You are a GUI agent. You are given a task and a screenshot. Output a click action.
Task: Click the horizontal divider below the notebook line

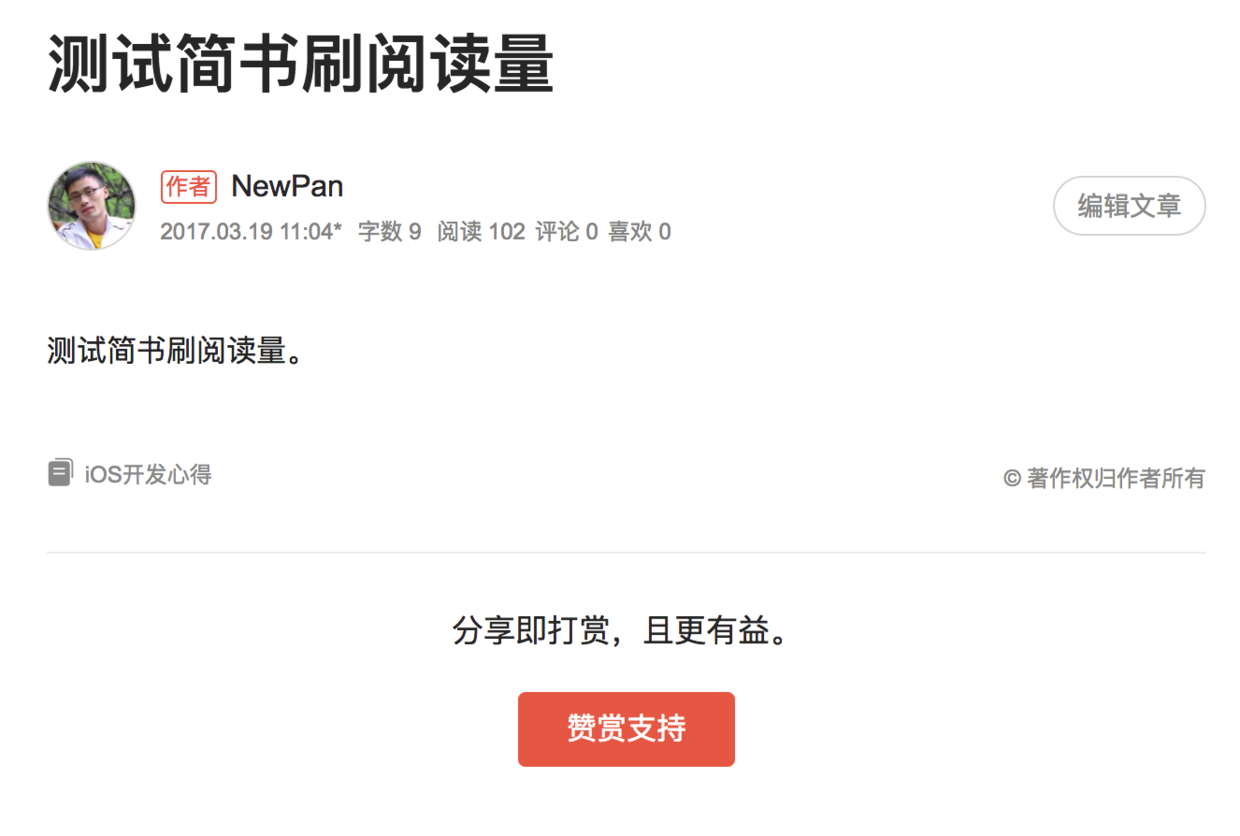(626, 552)
